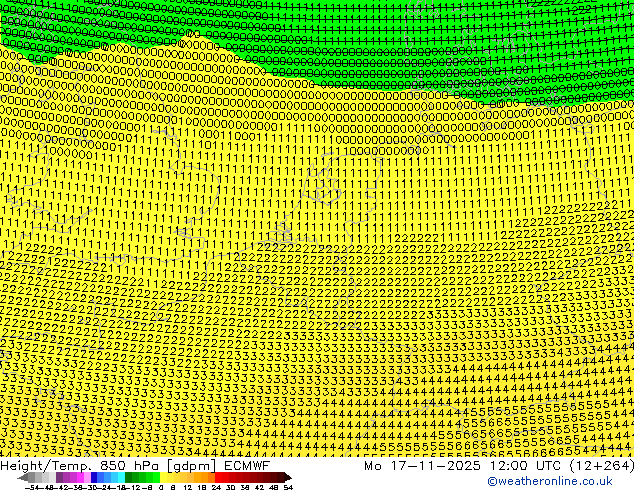Click the '54' legend scale value
This screenshot has height=490, width=634.
coord(288,487)
